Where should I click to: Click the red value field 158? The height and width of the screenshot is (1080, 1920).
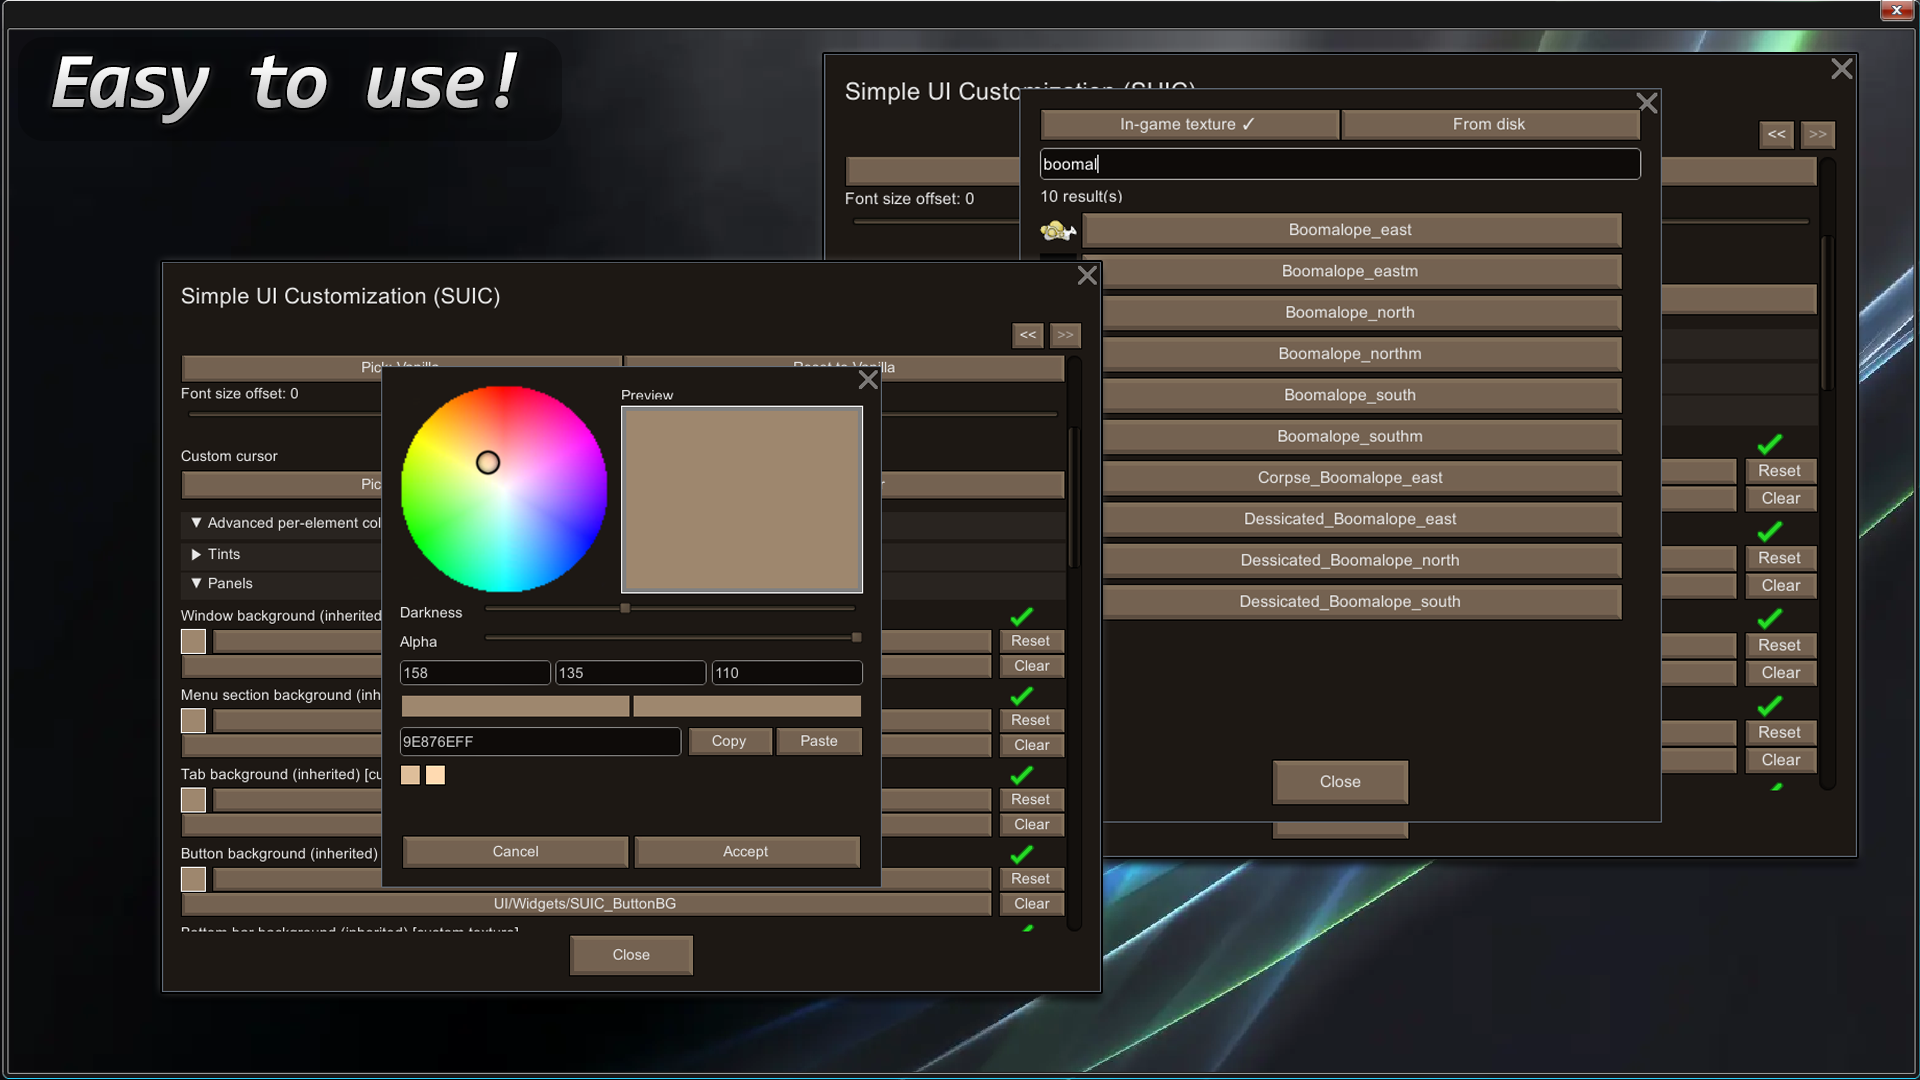tap(475, 673)
